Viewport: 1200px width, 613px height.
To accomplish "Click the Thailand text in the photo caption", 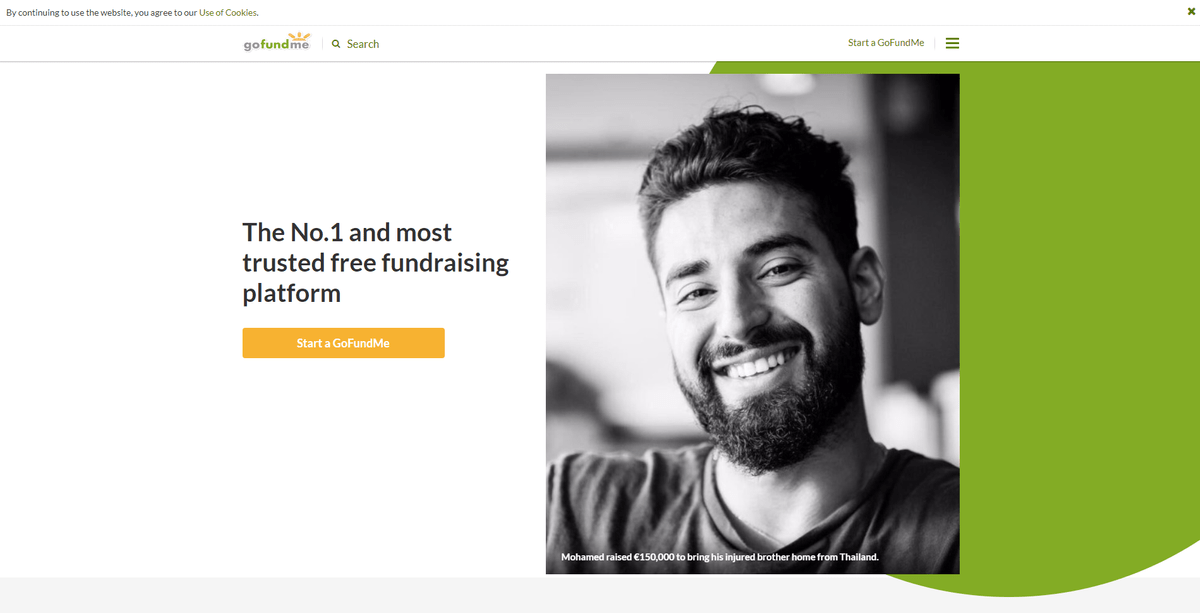I will [855, 557].
